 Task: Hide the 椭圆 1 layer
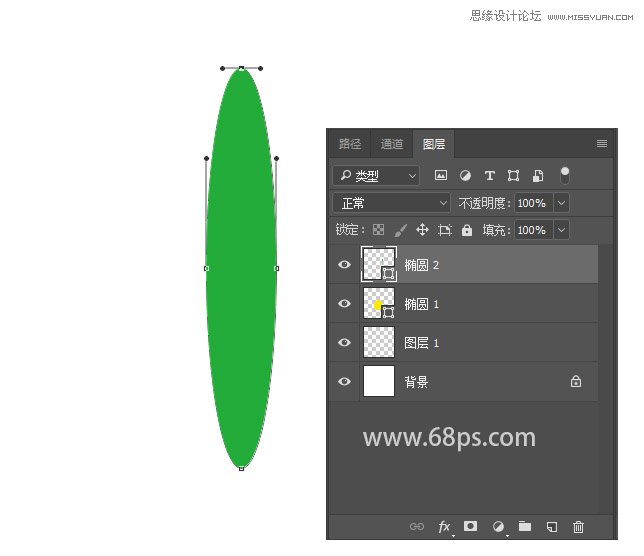point(344,303)
